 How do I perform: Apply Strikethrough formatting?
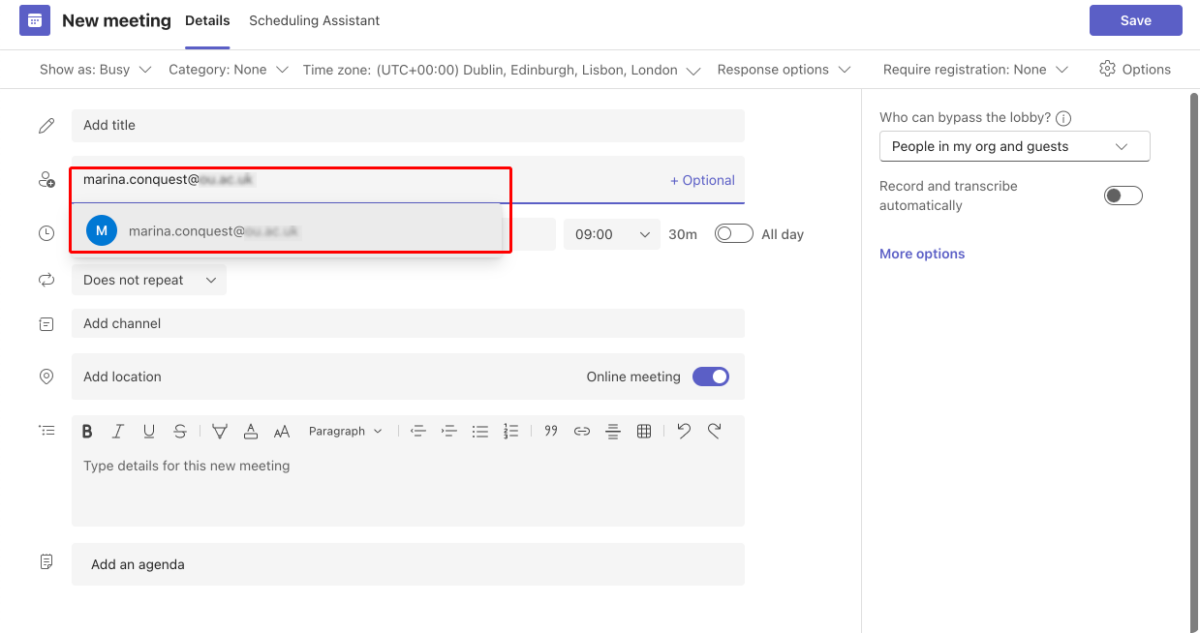pyautogui.click(x=180, y=430)
